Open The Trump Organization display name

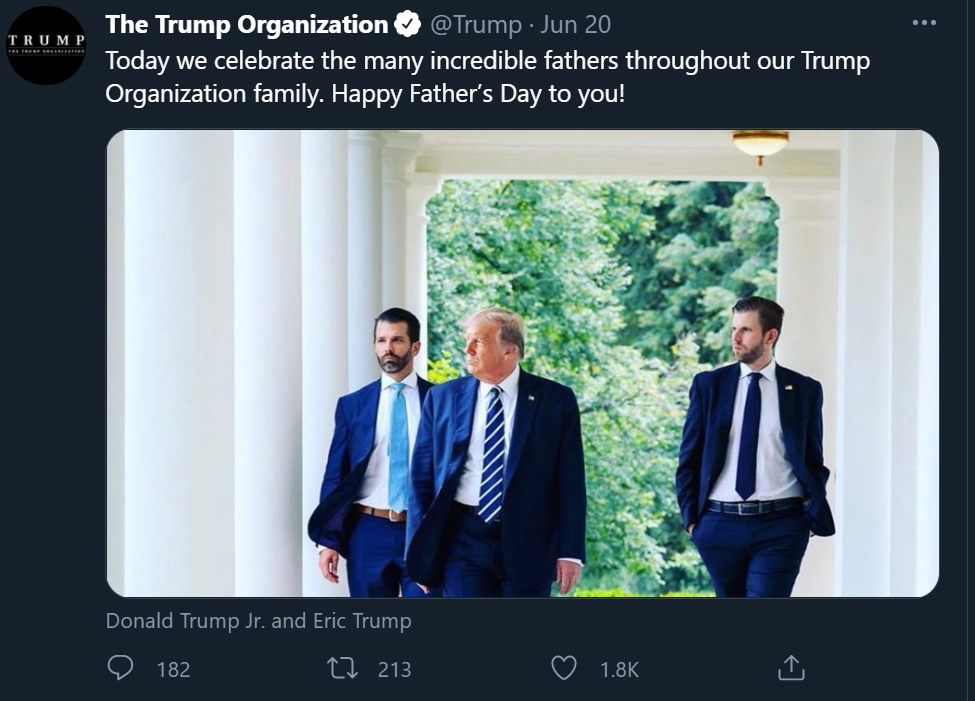pyautogui.click(x=246, y=24)
